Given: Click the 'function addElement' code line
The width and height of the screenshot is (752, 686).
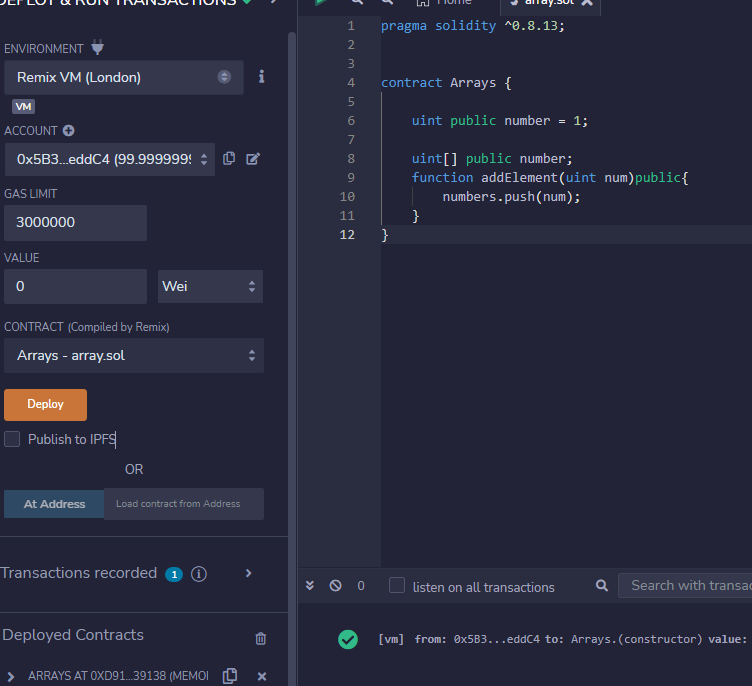Looking at the screenshot, I should [550, 177].
